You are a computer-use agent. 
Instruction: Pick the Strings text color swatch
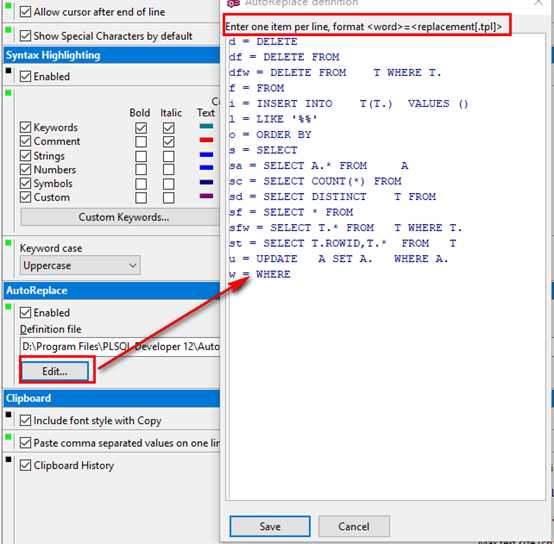coord(206,154)
